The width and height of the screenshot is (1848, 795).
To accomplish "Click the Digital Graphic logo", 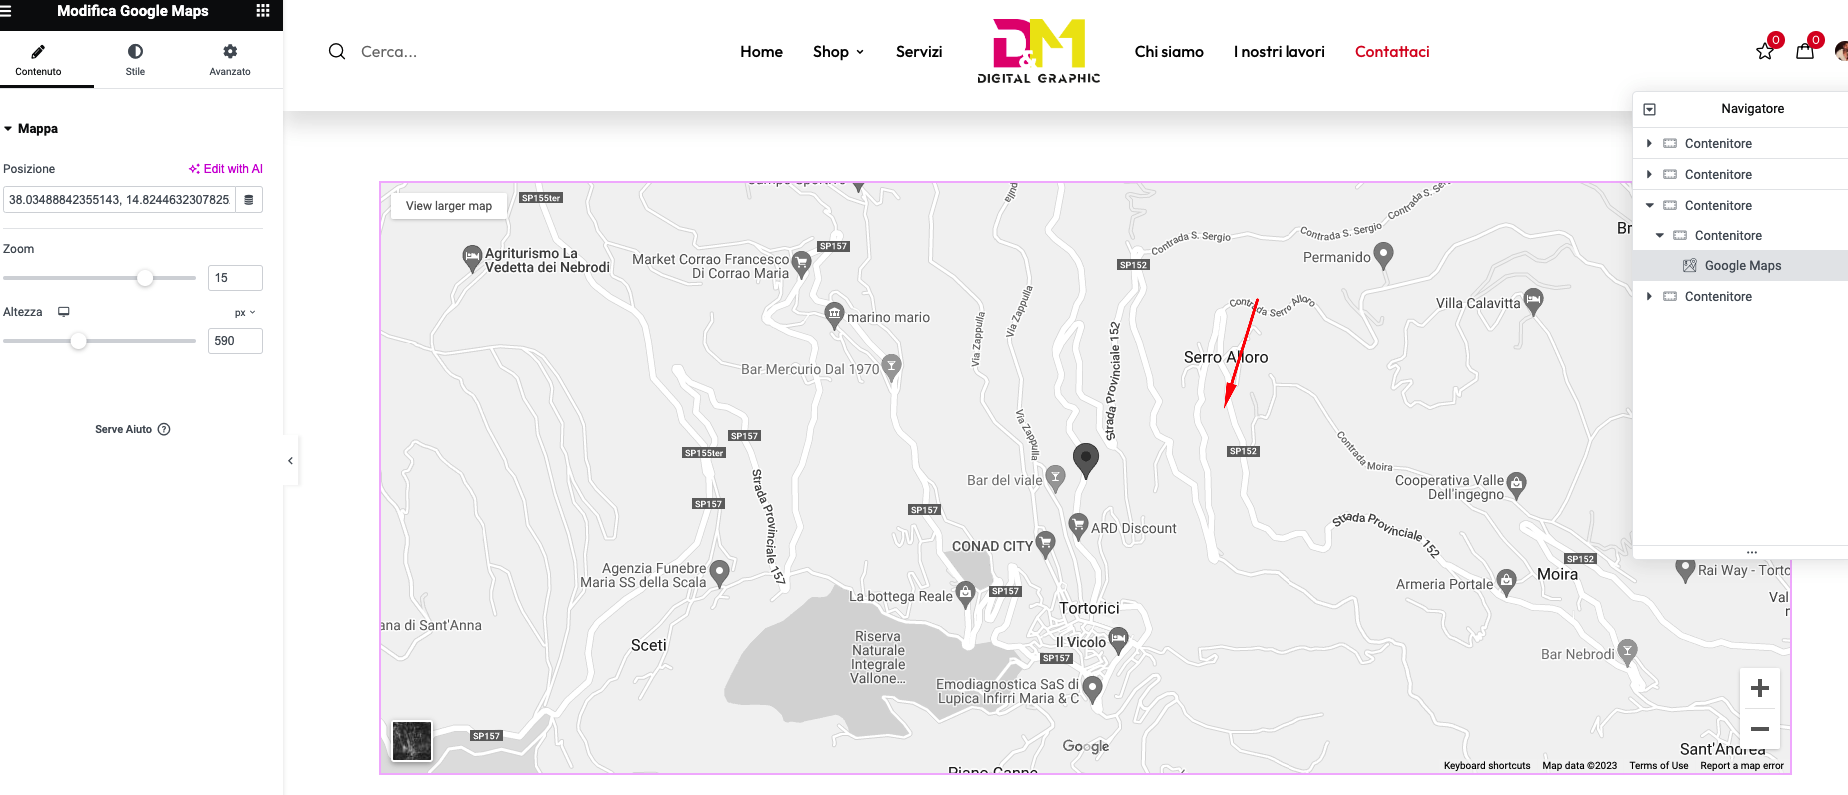I will 1039,51.
